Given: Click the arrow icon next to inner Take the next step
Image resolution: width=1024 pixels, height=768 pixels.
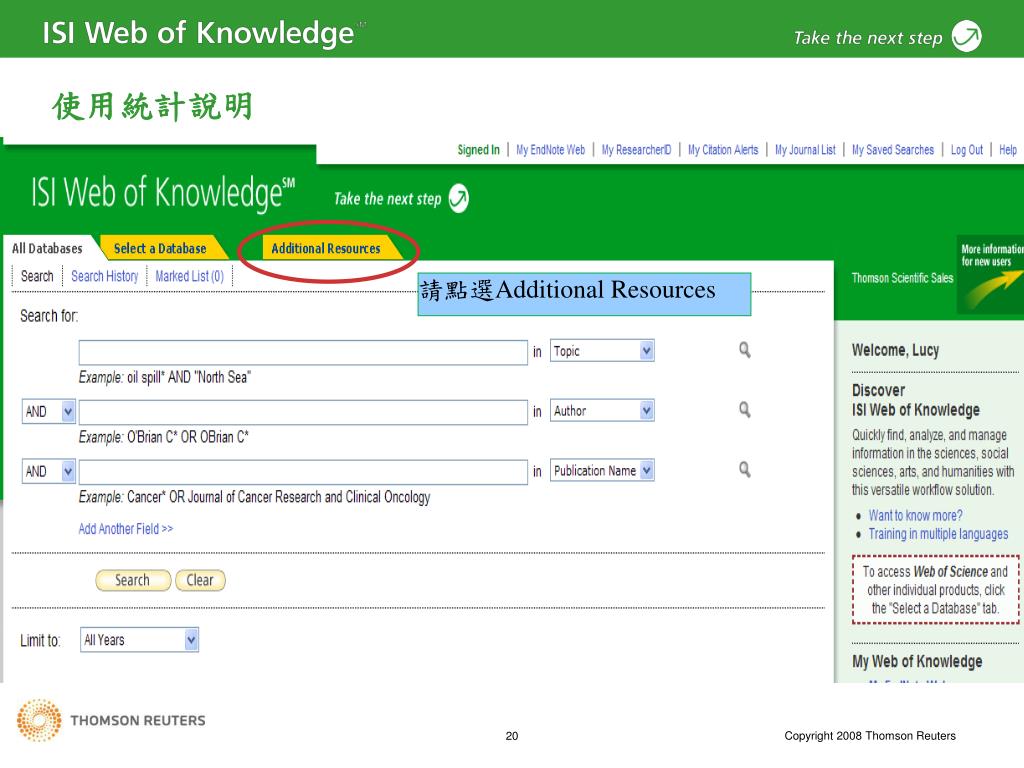Looking at the screenshot, I should coord(458,199).
